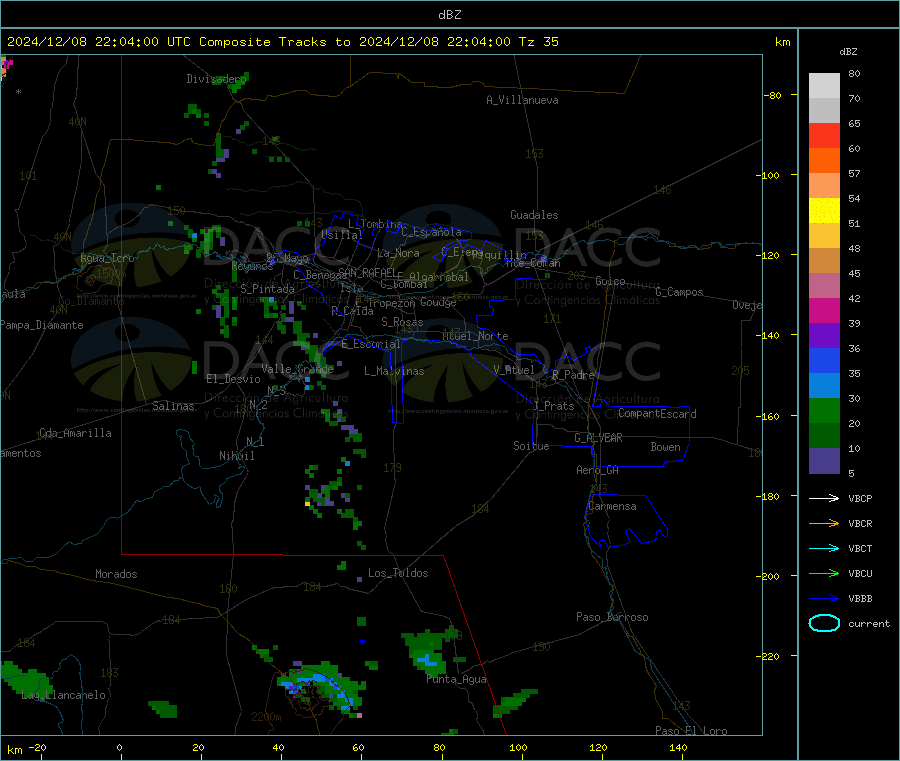Click the L_Malvinas label

coord(394,371)
